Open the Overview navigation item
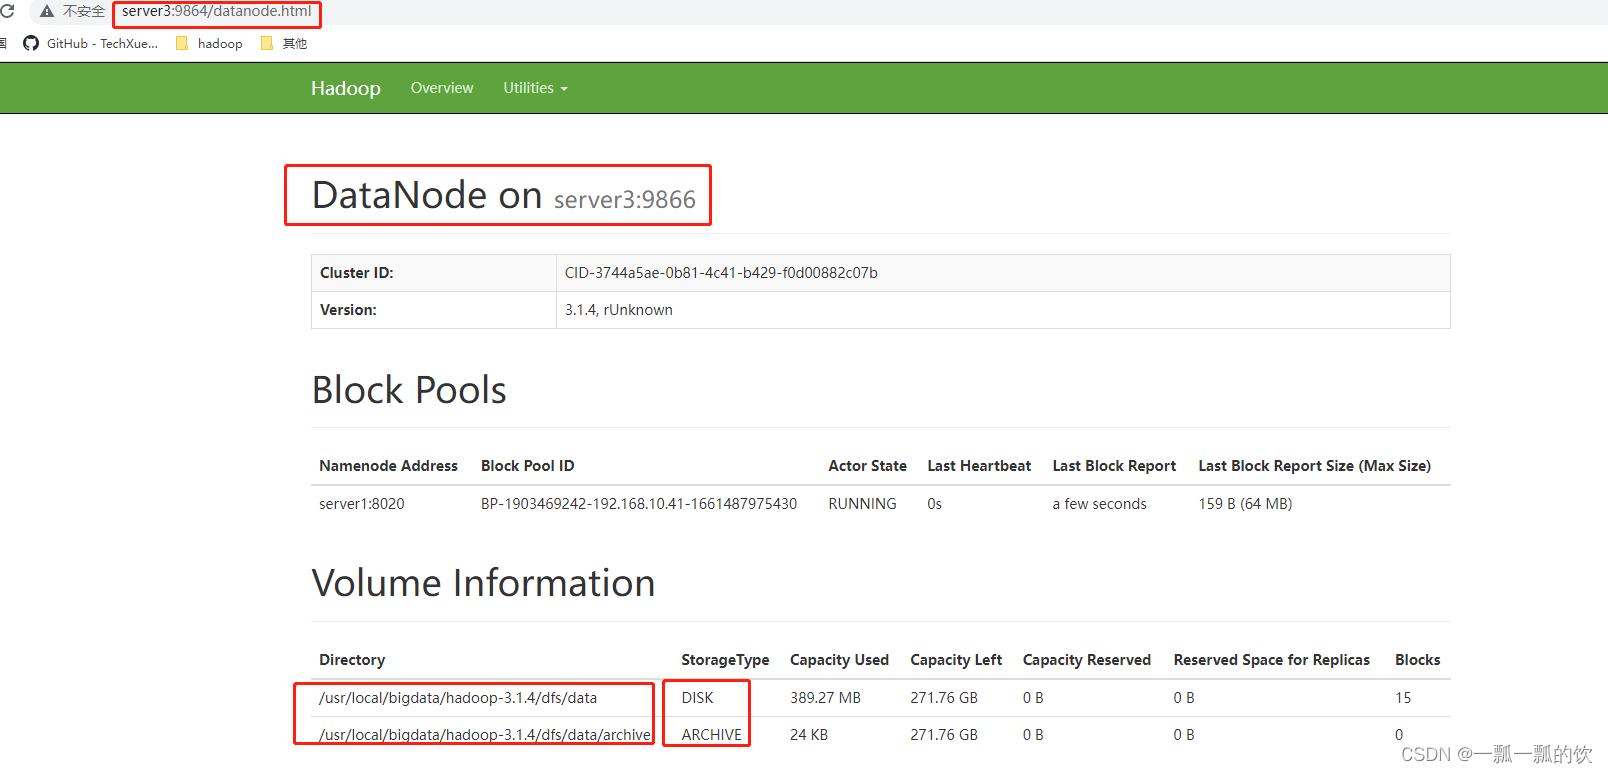Viewport: 1608px width, 774px height. pyautogui.click(x=442, y=88)
